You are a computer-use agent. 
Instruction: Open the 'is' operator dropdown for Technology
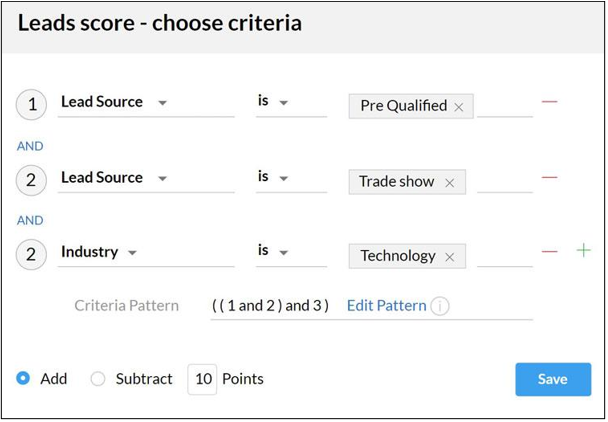pyautogui.click(x=291, y=253)
